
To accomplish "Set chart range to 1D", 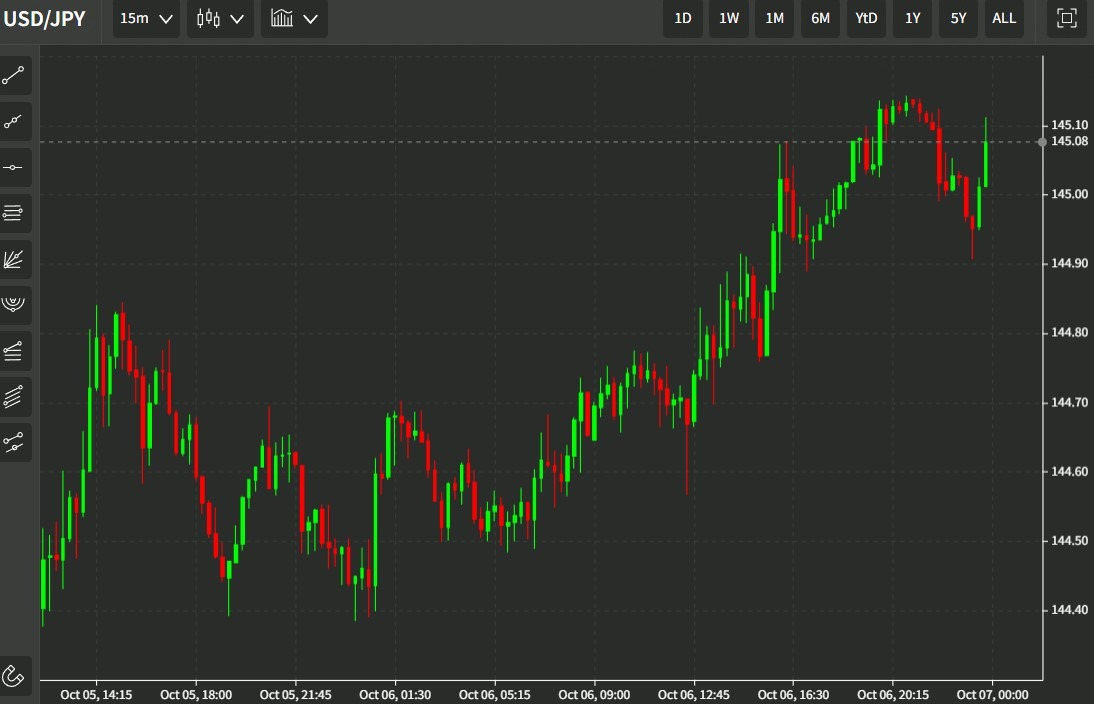I will [x=682, y=19].
